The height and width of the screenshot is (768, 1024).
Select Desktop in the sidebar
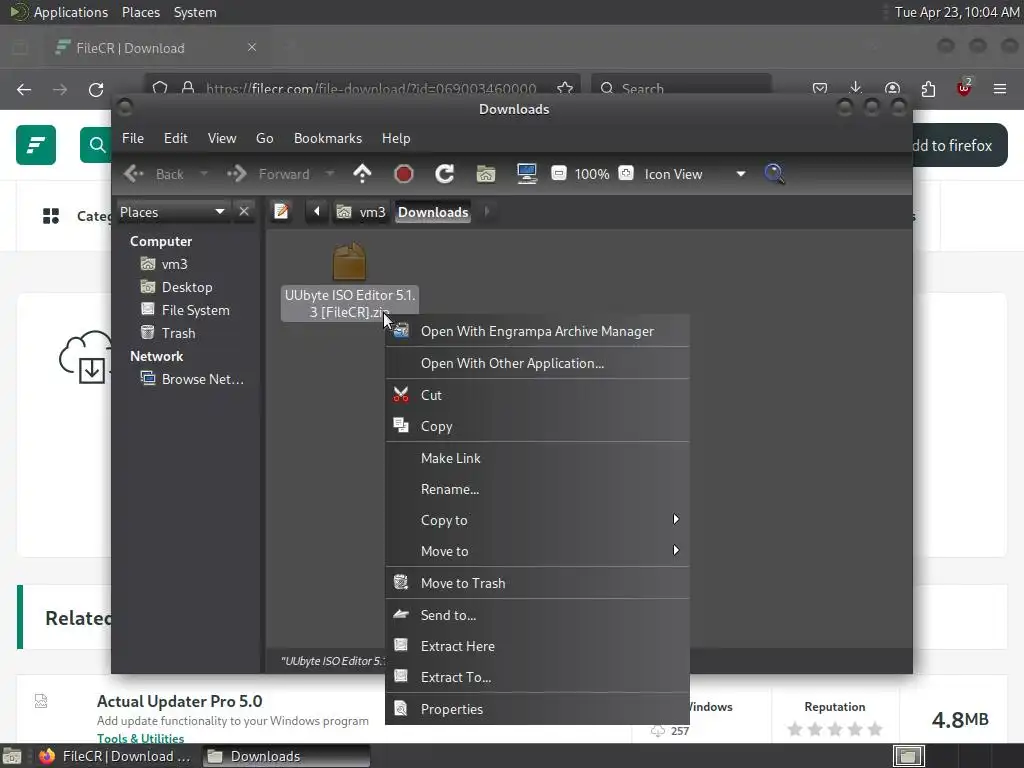(187, 287)
